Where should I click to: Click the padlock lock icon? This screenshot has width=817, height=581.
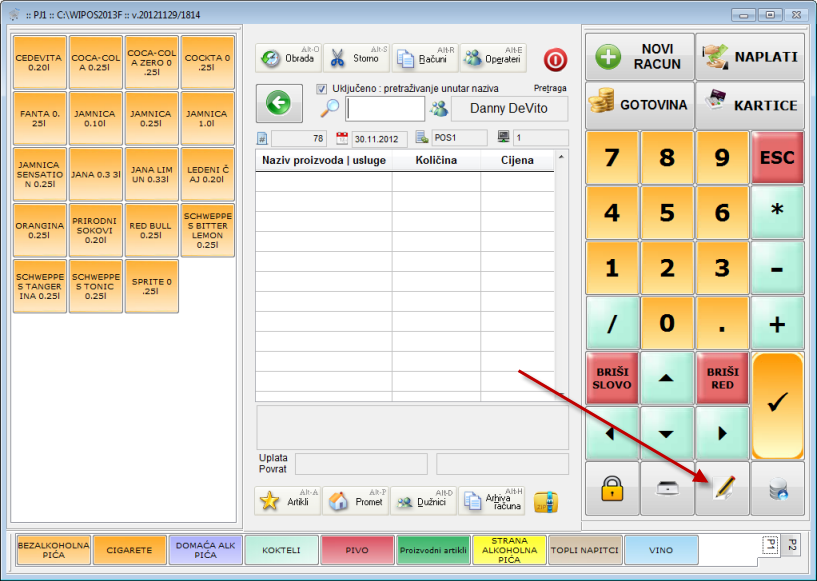coord(612,488)
